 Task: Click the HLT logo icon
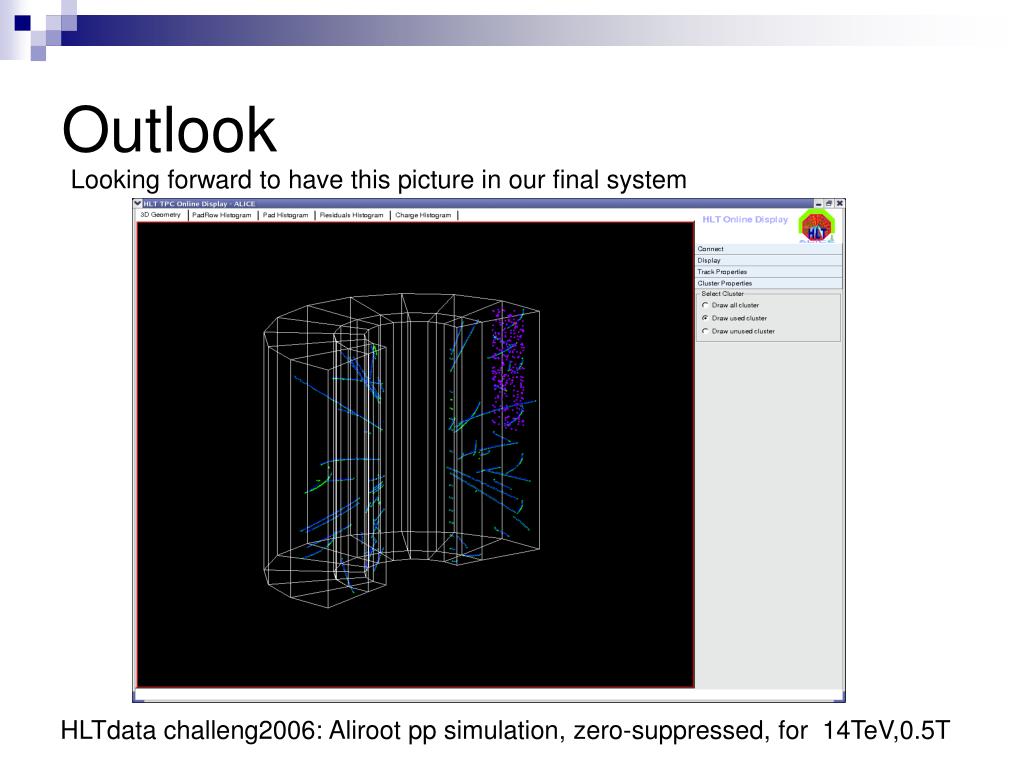click(817, 226)
